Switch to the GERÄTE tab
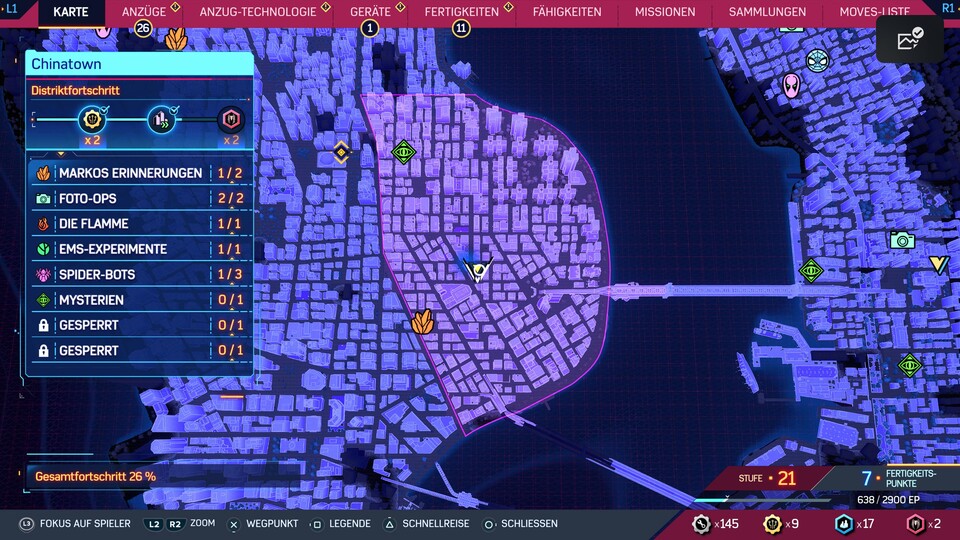The width and height of the screenshot is (960, 540). tap(370, 12)
